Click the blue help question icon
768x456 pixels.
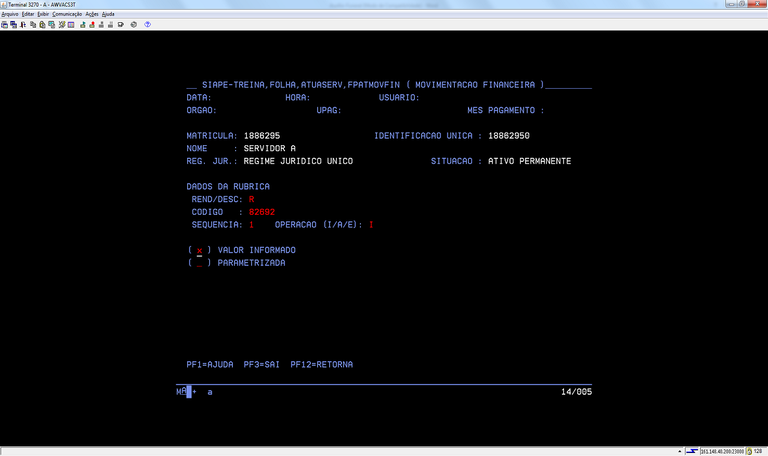147,24
